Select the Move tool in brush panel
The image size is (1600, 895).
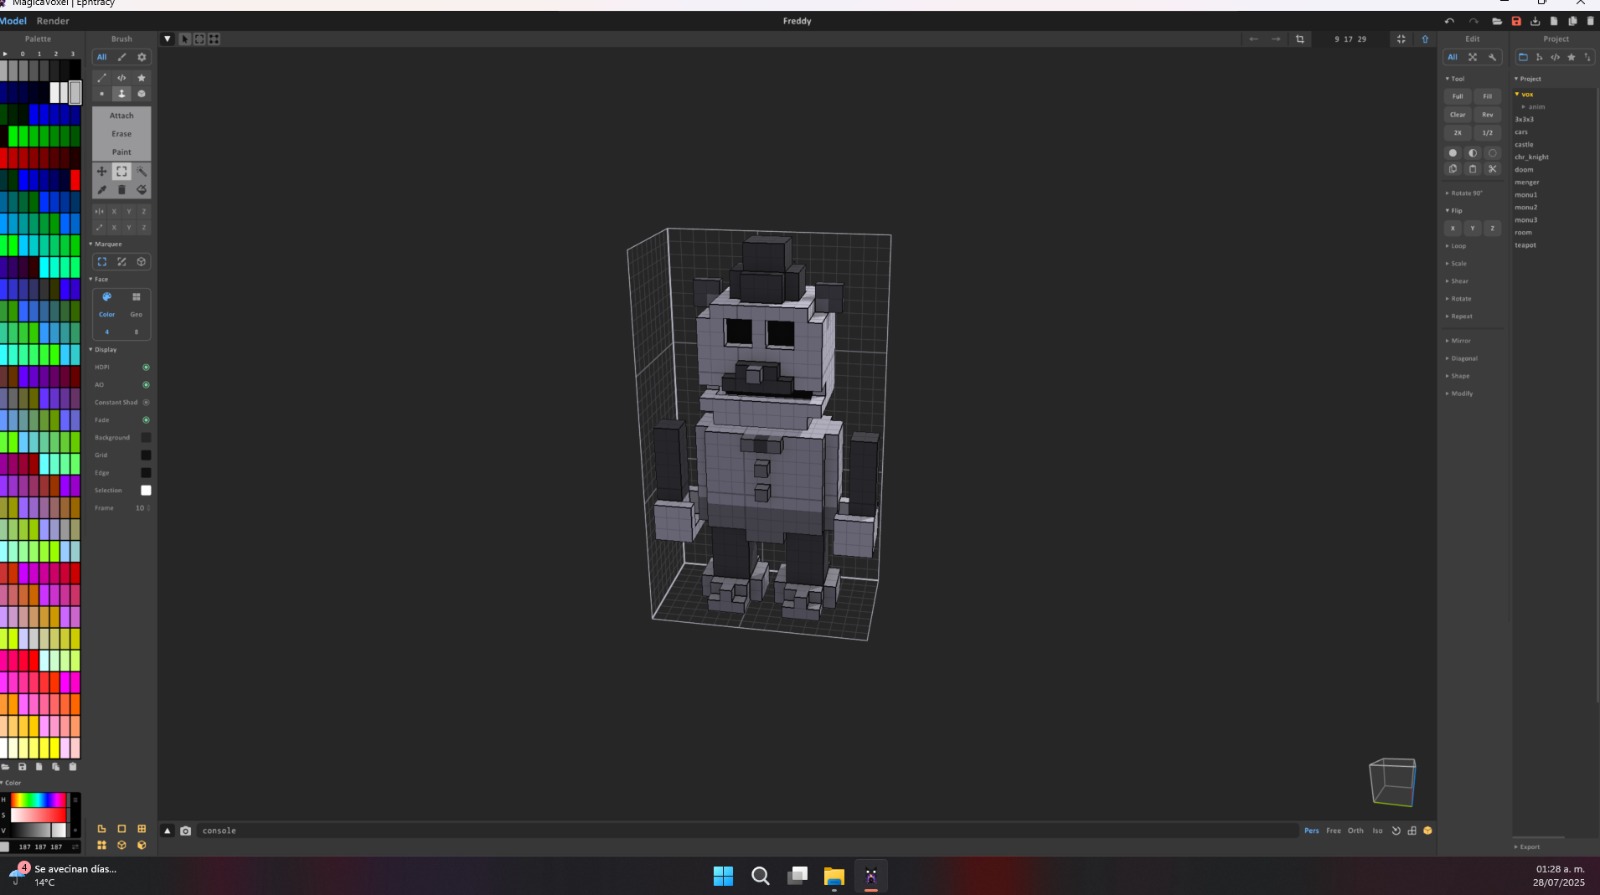coord(101,172)
